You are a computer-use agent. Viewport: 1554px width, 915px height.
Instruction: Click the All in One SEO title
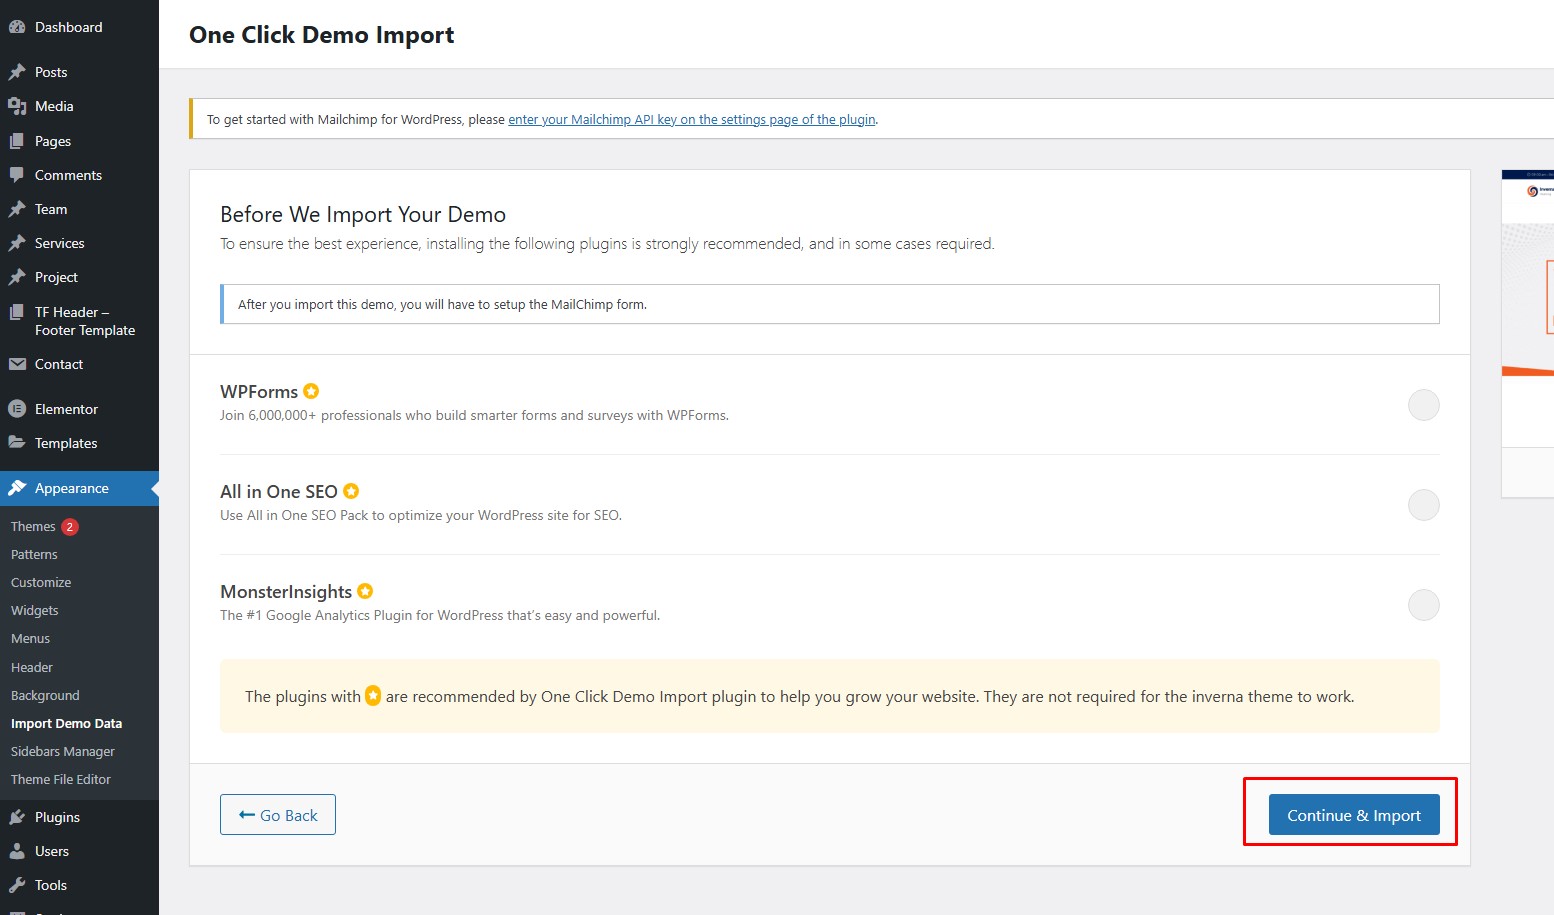pyautogui.click(x=279, y=492)
